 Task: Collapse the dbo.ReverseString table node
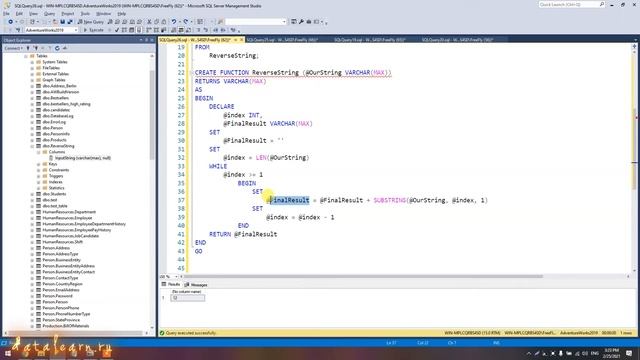point(32,146)
